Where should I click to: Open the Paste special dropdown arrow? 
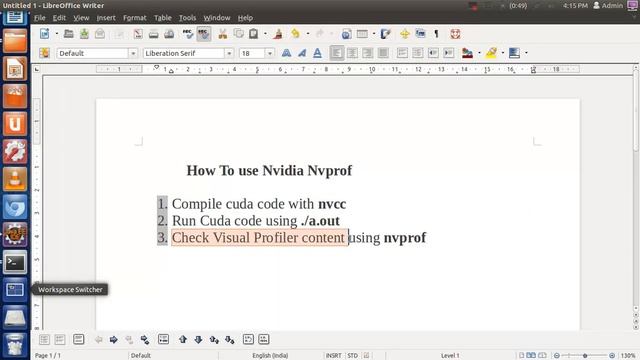[x=265, y=34]
